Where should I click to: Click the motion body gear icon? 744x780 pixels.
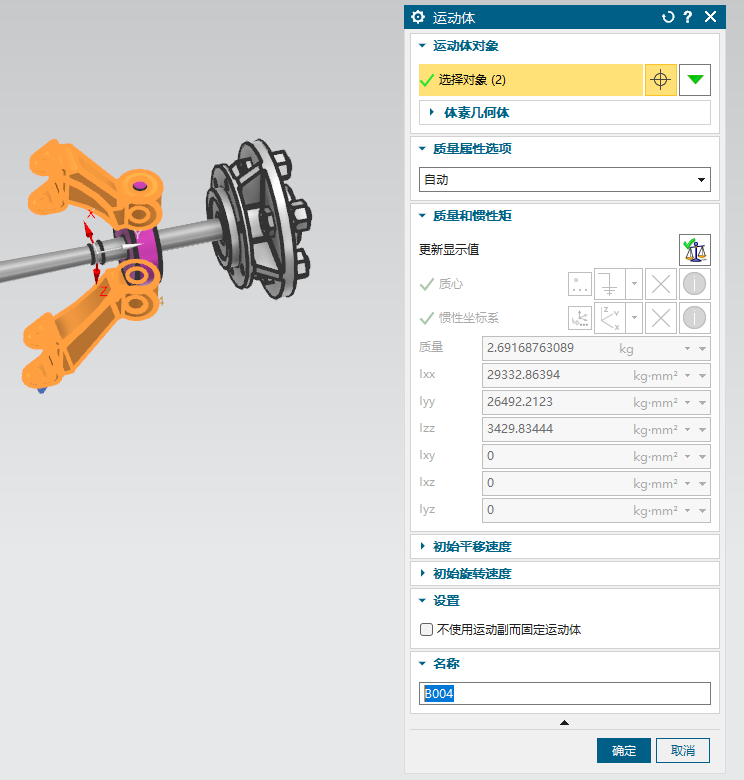pyautogui.click(x=418, y=17)
